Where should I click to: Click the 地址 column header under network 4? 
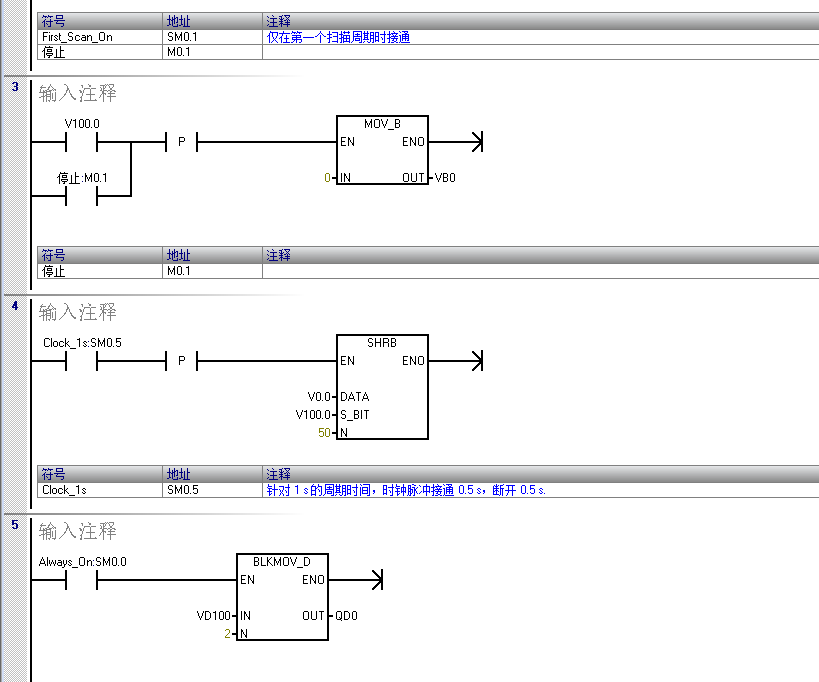[178, 474]
